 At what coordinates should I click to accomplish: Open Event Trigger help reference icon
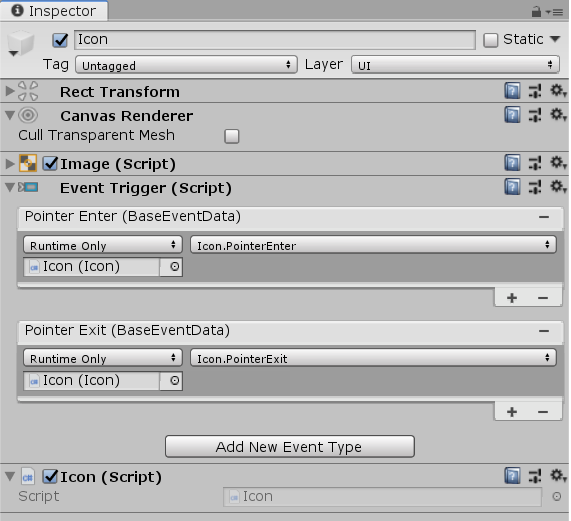click(512, 187)
